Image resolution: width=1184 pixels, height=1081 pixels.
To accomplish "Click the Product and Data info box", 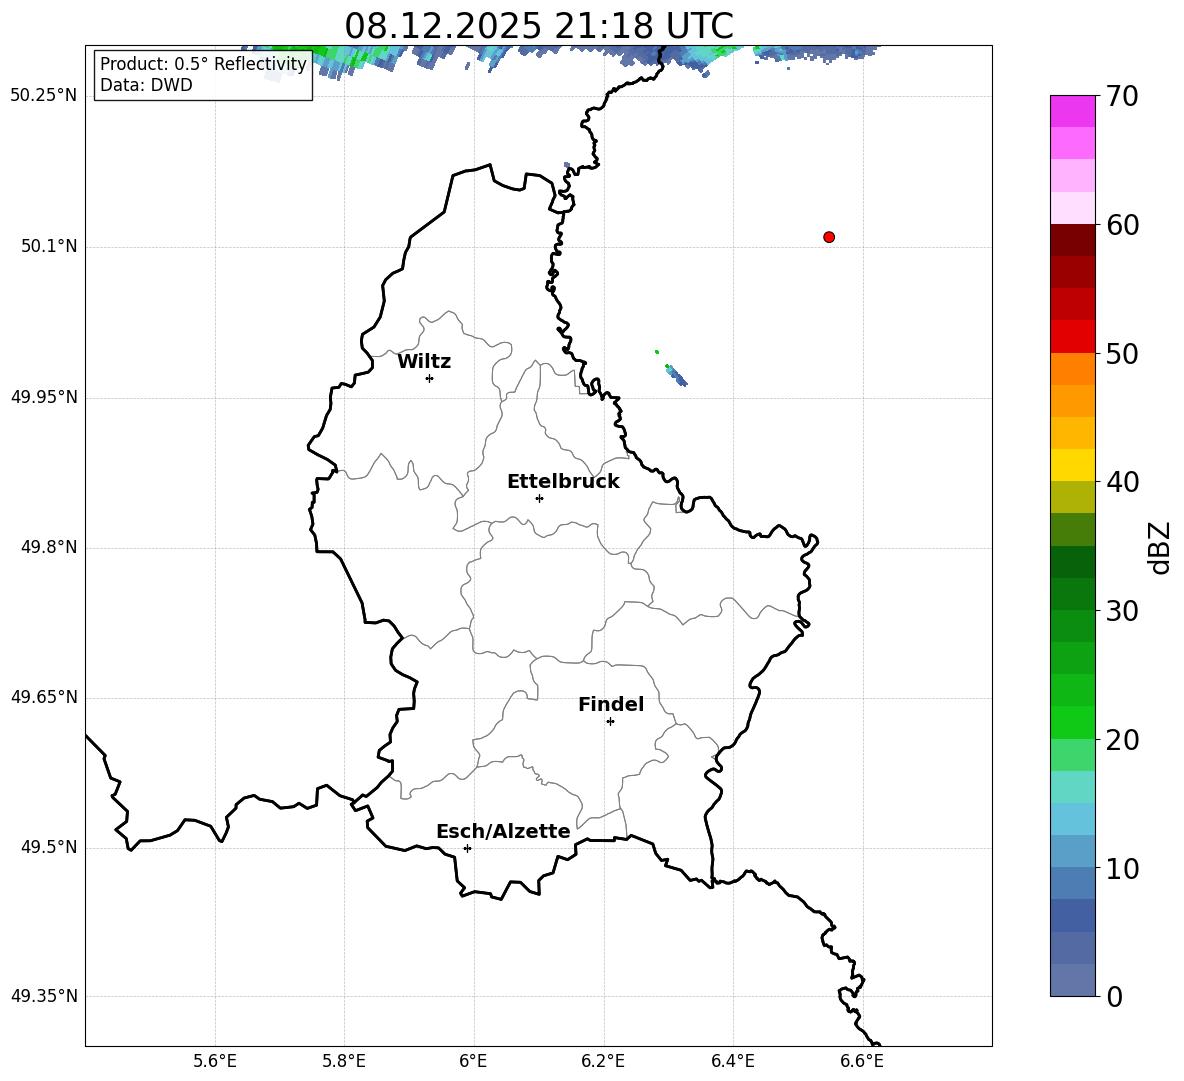I will (x=203, y=75).
